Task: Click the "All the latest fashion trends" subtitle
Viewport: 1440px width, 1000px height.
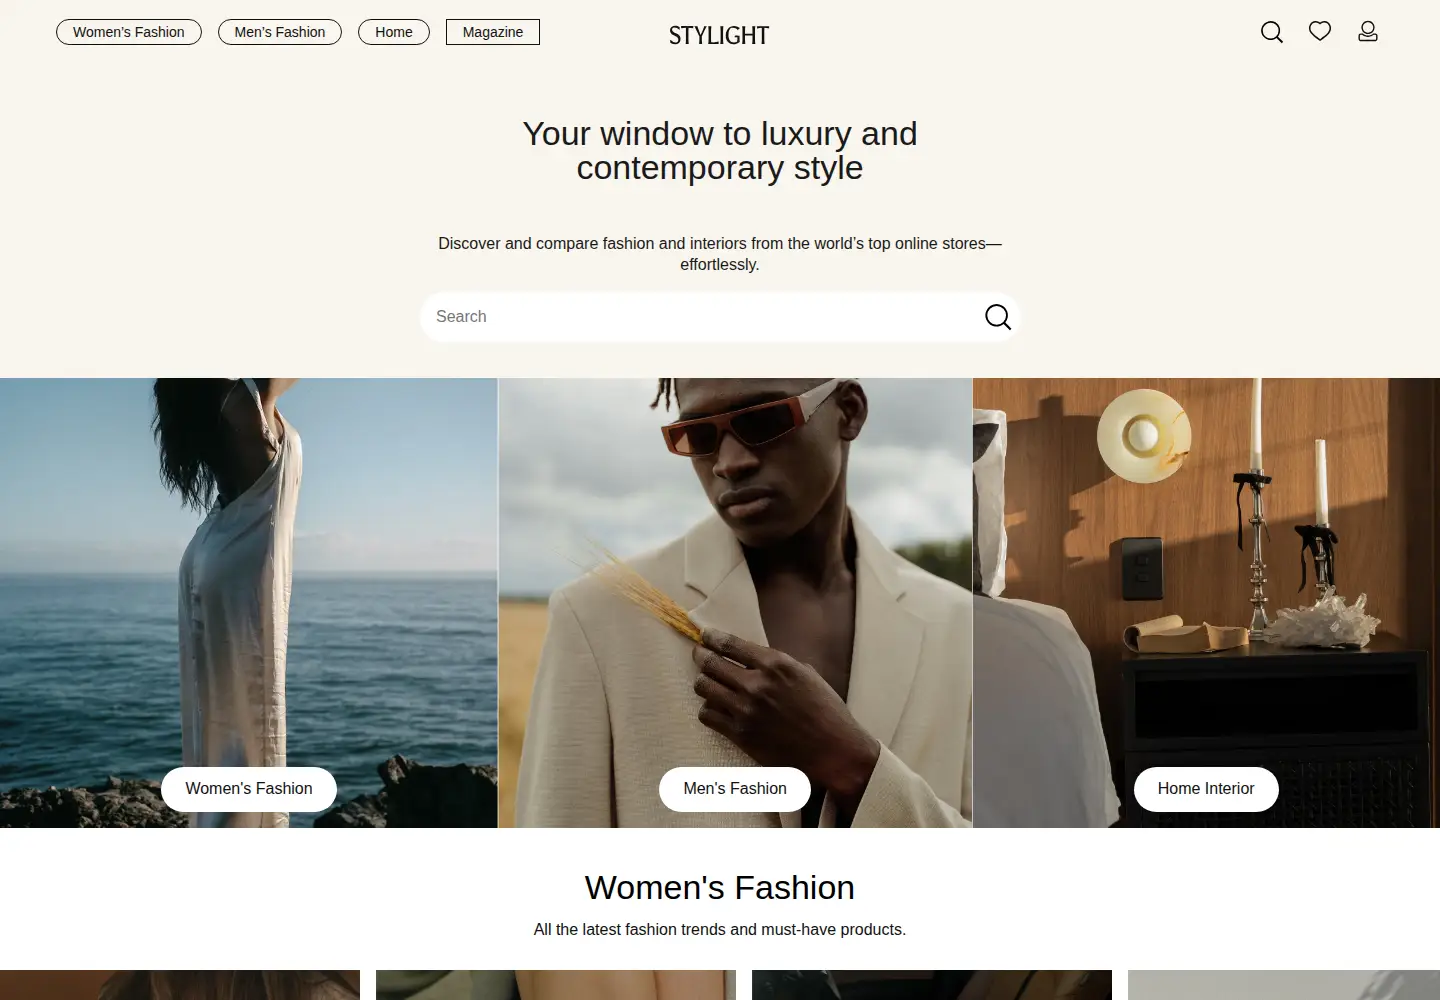Action: (x=720, y=930)
